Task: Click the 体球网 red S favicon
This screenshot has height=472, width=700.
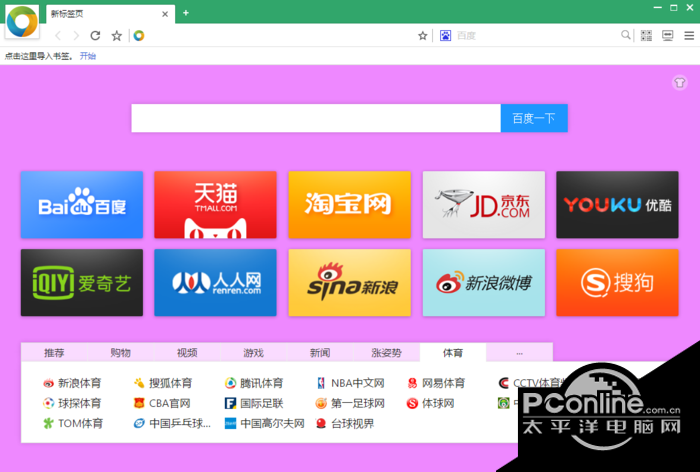Action: click(x=412, y=403)
